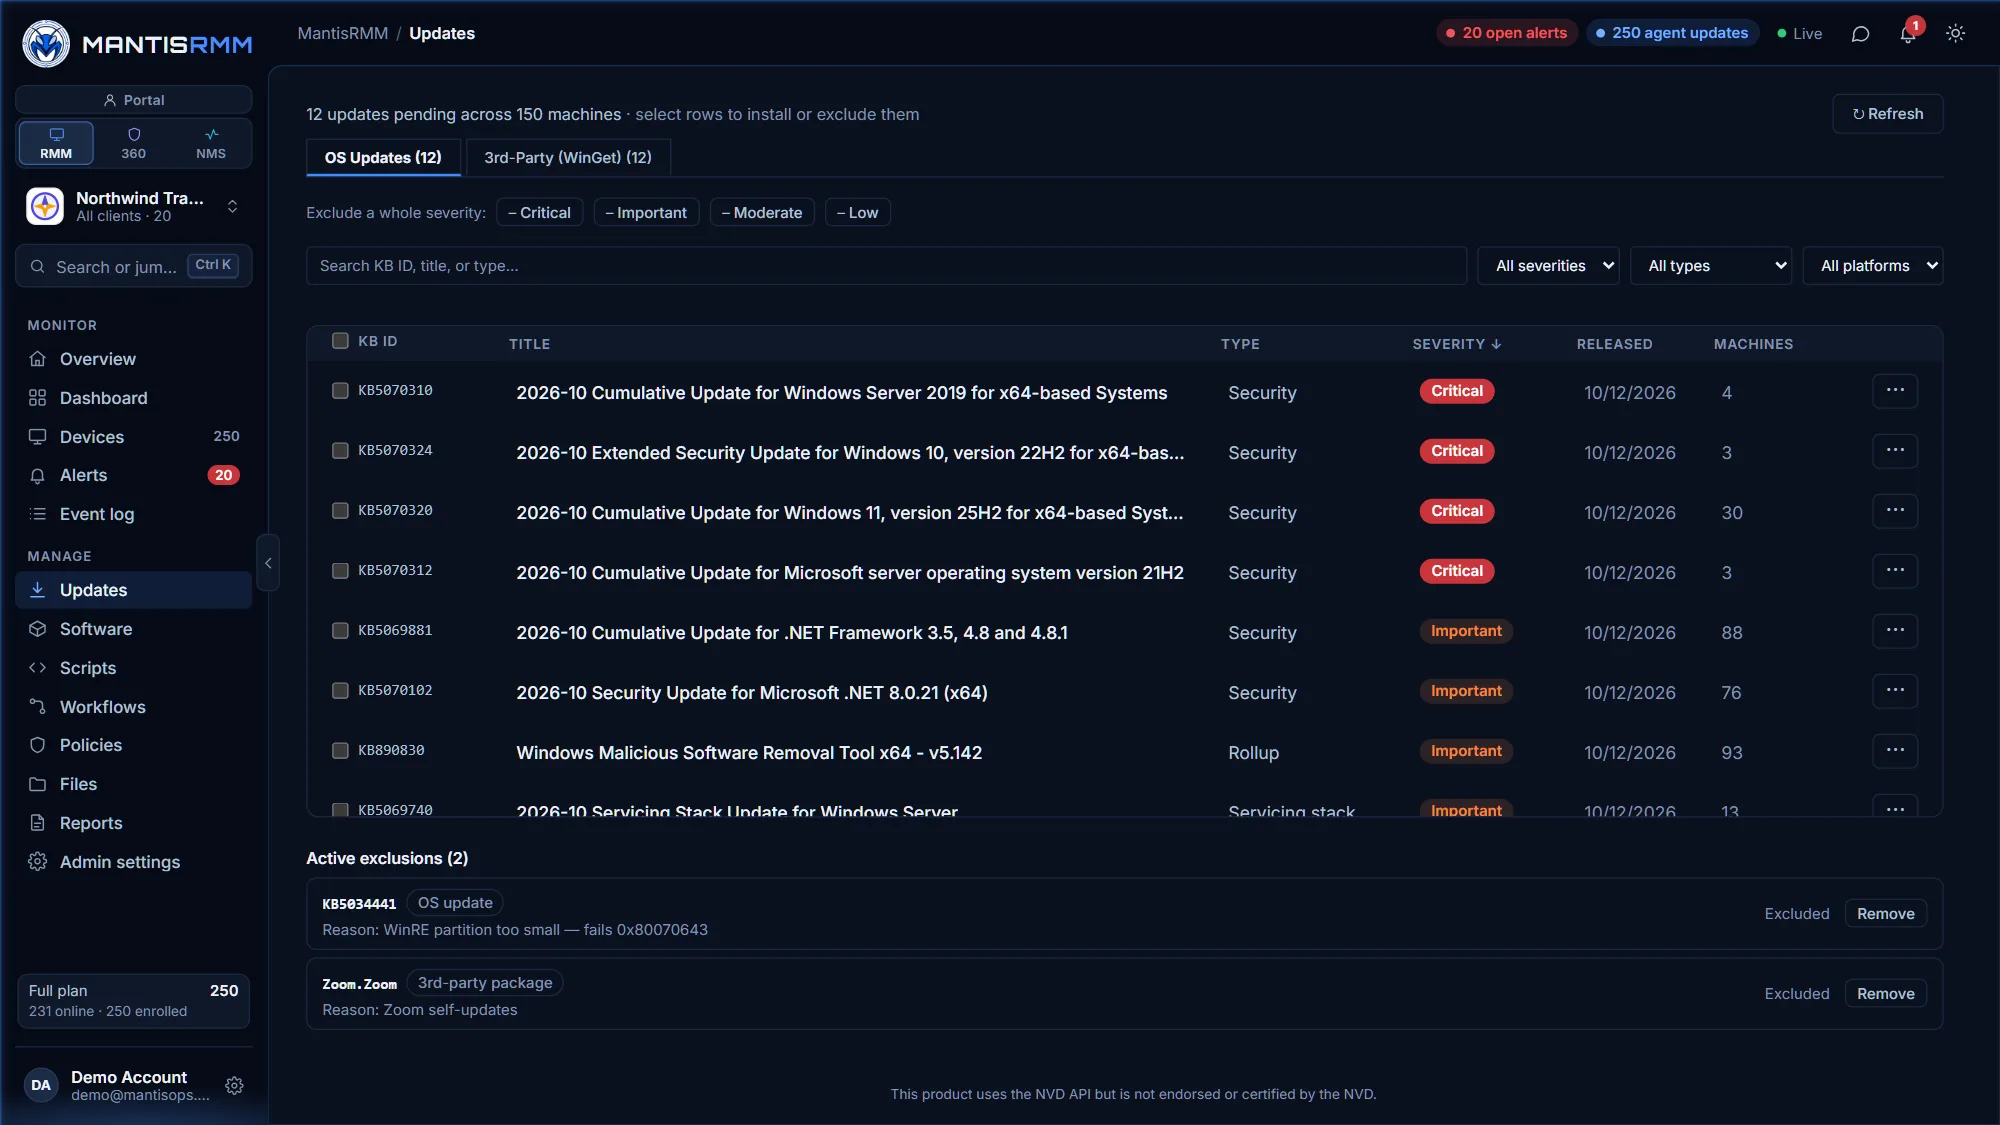2000x1125 pixels.
Task: Open Files in the sidebar
Action: (x=133, y=784)
